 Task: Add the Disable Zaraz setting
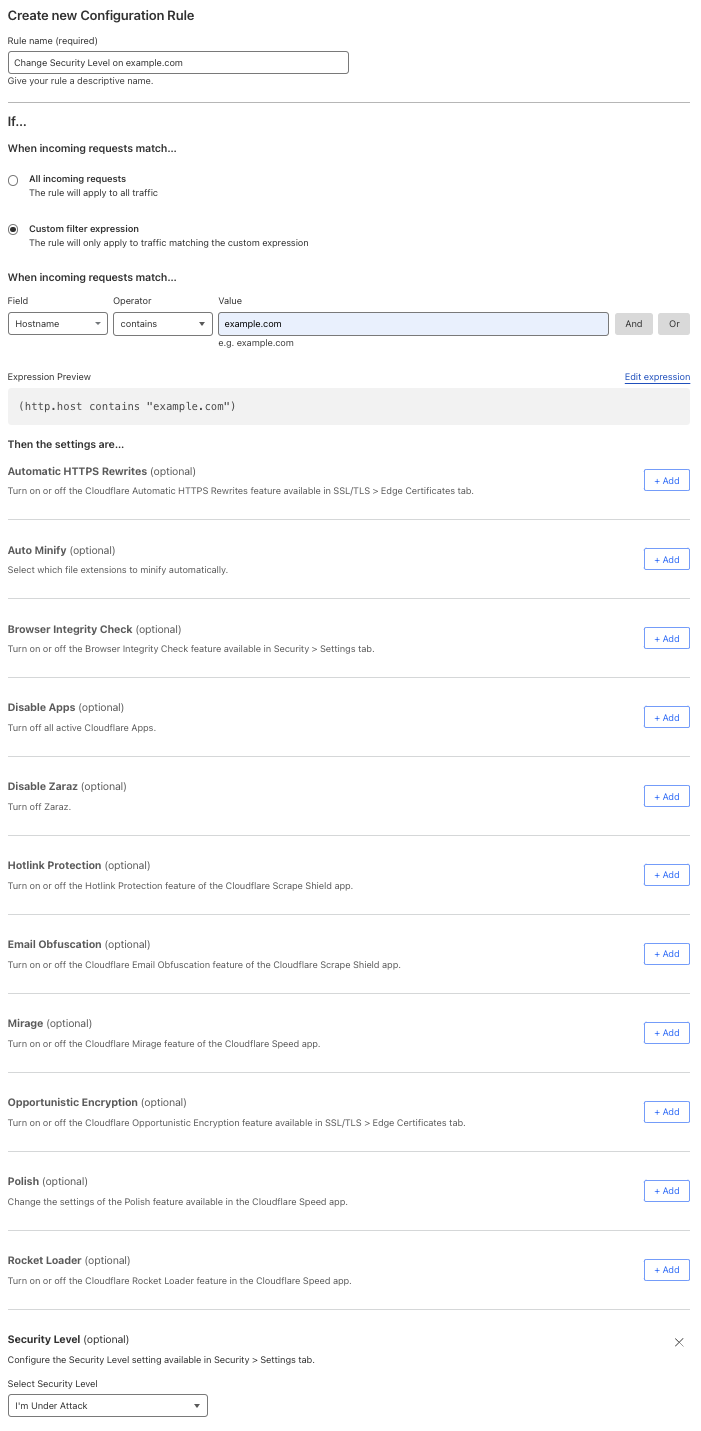click(x=666, y=797)
